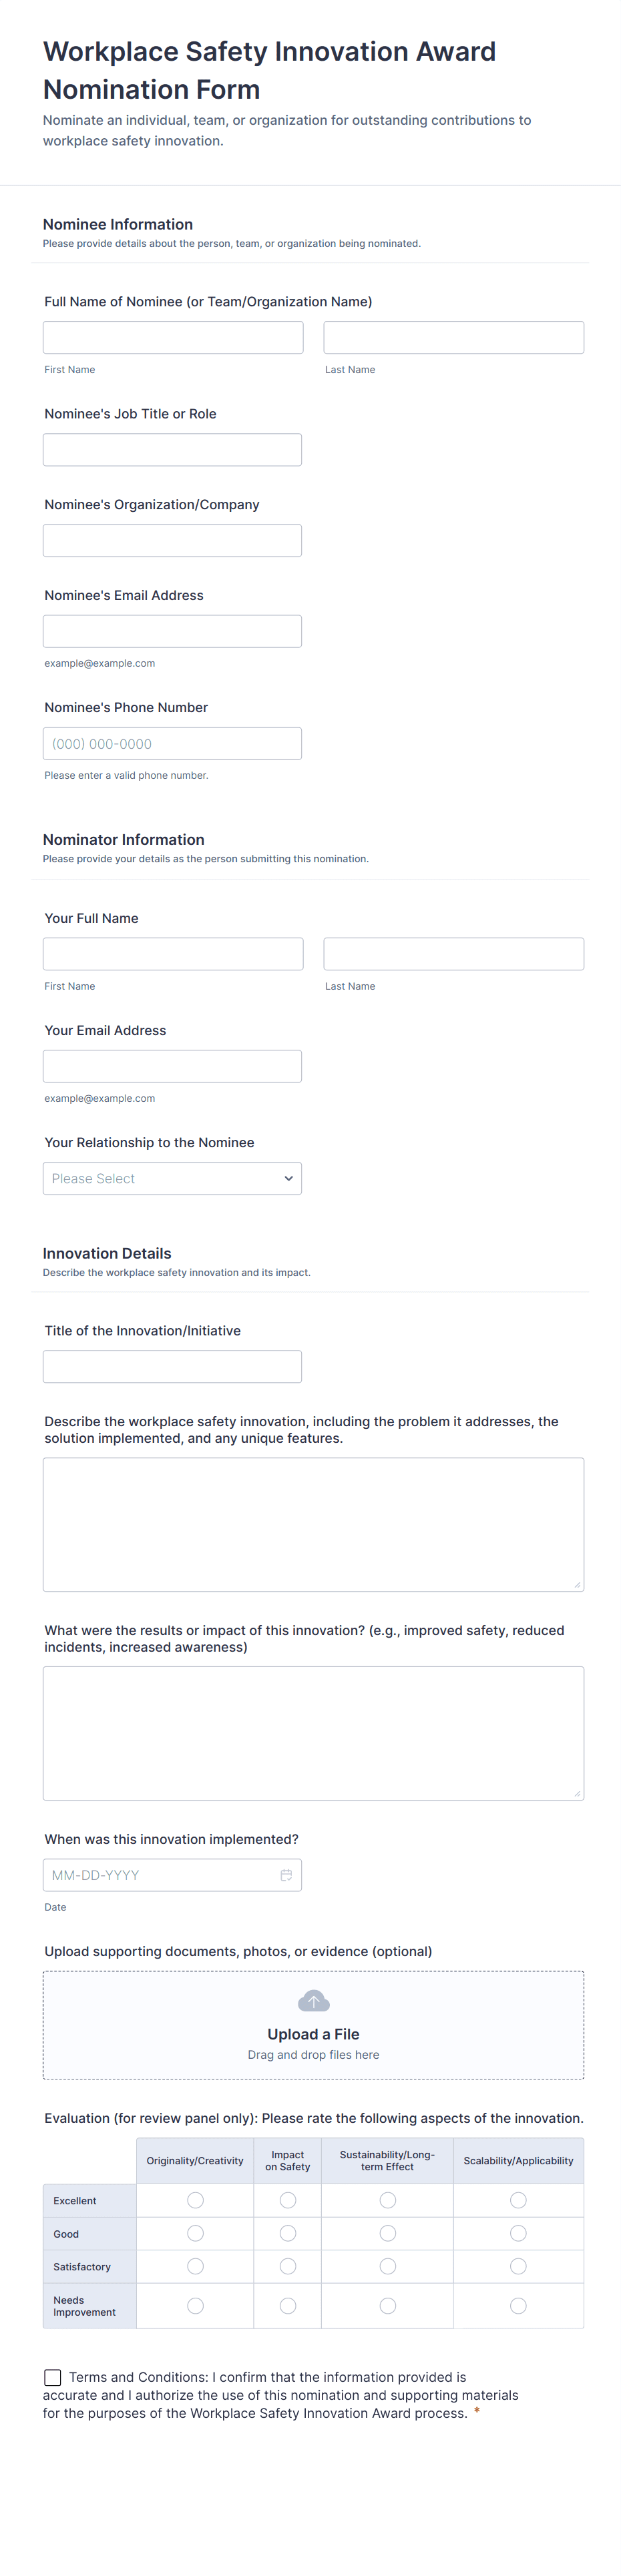621x2576 pixels.
Task: Rate Originality/Creativity as Excellent
Action: click(x=195, y=2200)
